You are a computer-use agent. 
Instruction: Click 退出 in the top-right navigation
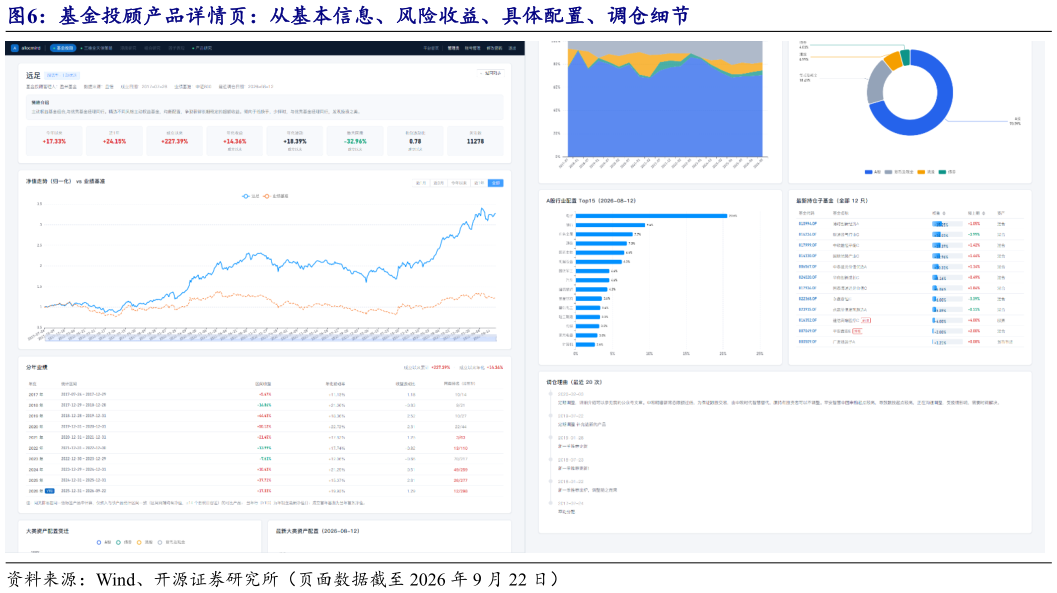[x=512, y=48]
